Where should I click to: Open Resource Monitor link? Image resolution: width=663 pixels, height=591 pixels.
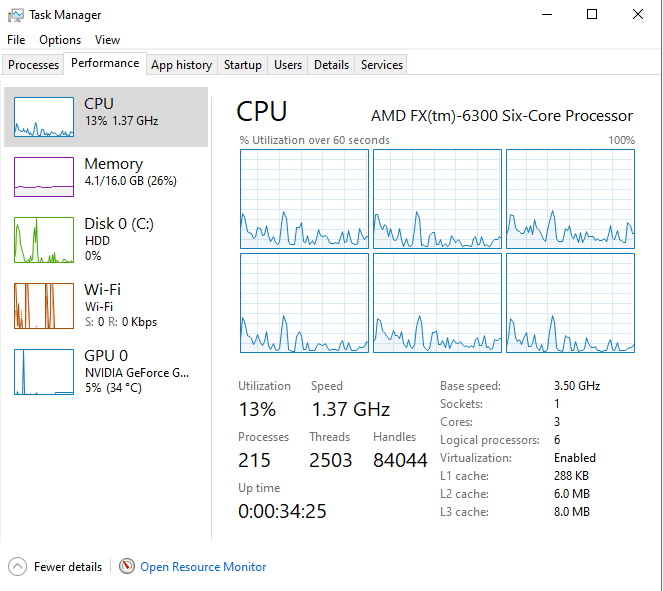203,567
